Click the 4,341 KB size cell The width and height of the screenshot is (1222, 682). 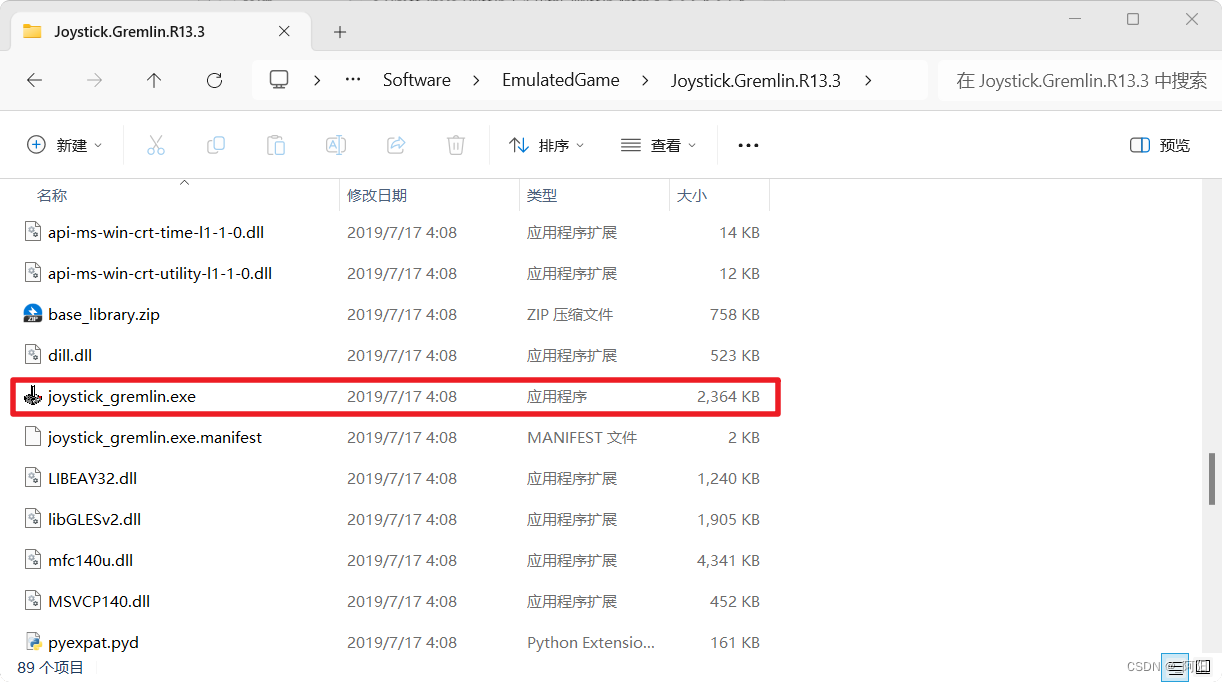pos(729,560)
